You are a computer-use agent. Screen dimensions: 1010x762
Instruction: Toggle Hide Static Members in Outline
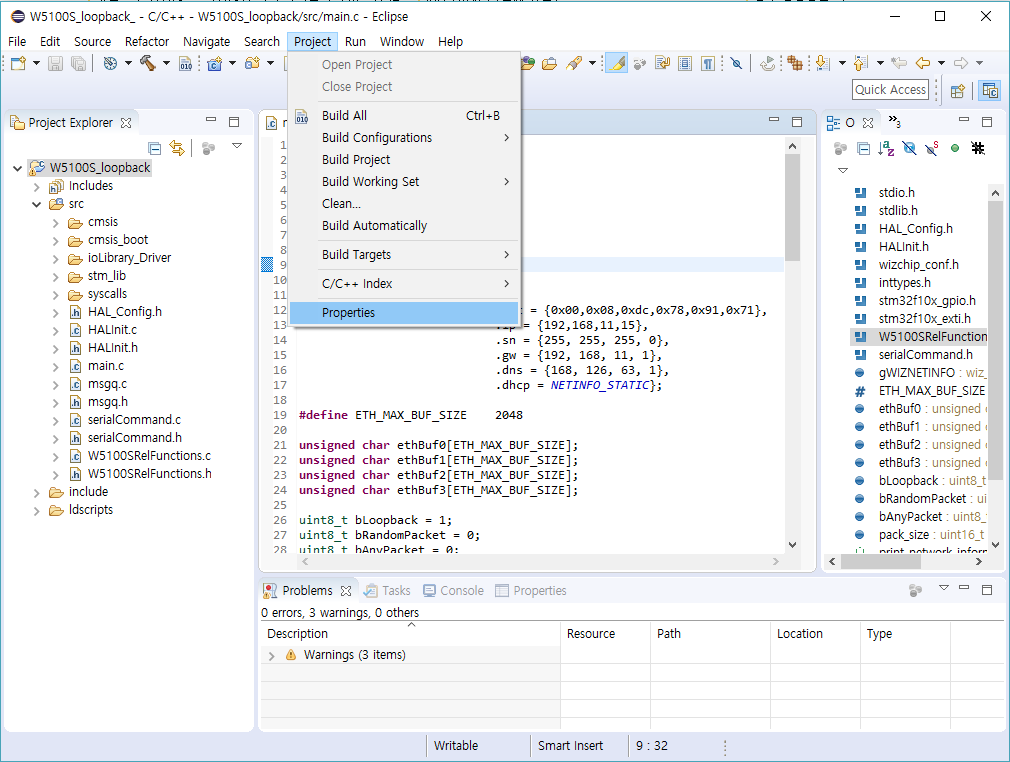(932, 149)
